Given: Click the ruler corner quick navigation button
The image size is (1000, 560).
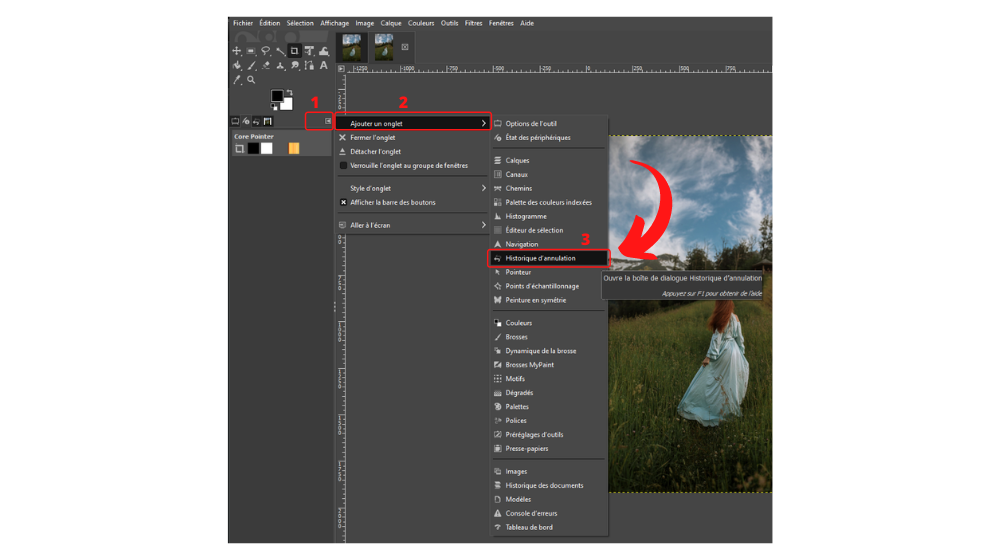Looking at the screenshot, I should click(341, 68).
